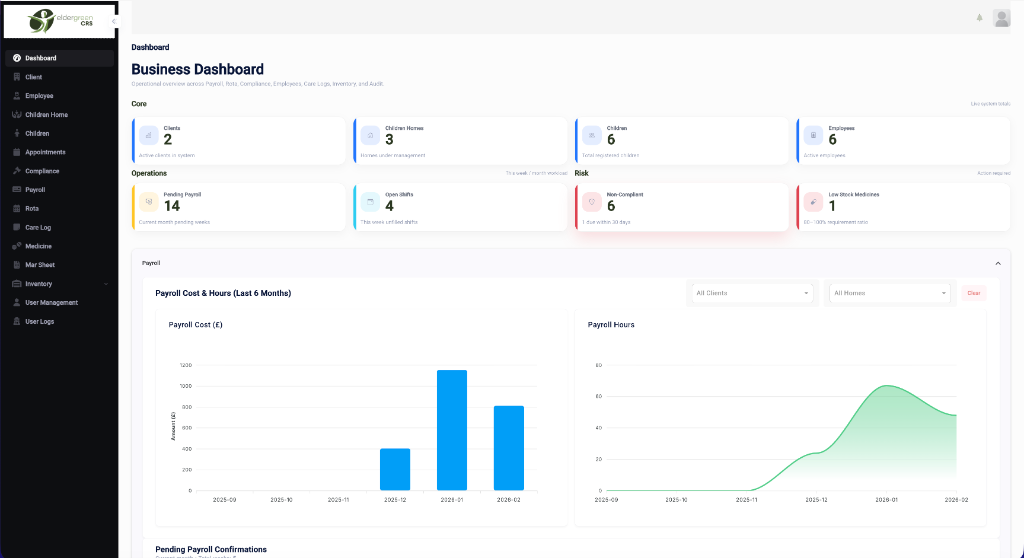Open Client in sidebar menu
Viewport: 1024px width, 558px height.
[x=59, y=77]
